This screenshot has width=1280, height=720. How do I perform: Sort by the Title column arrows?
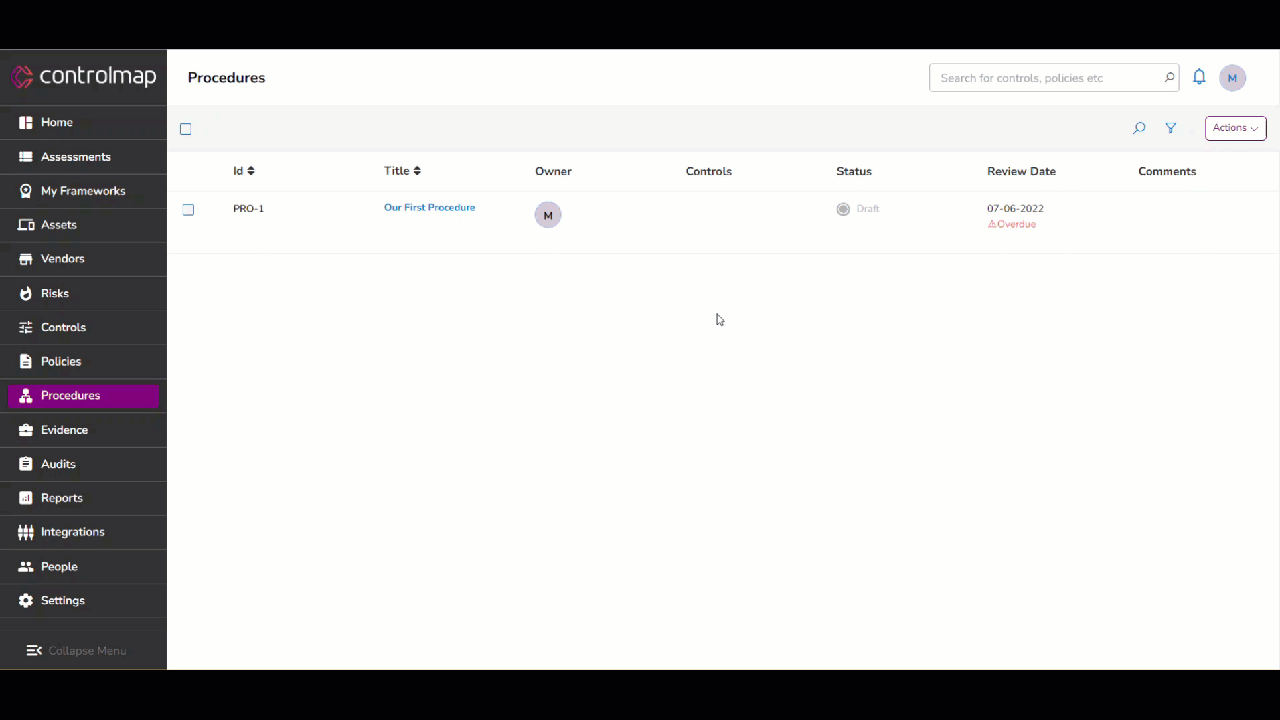pyautogui.click(x=417, y=171)
